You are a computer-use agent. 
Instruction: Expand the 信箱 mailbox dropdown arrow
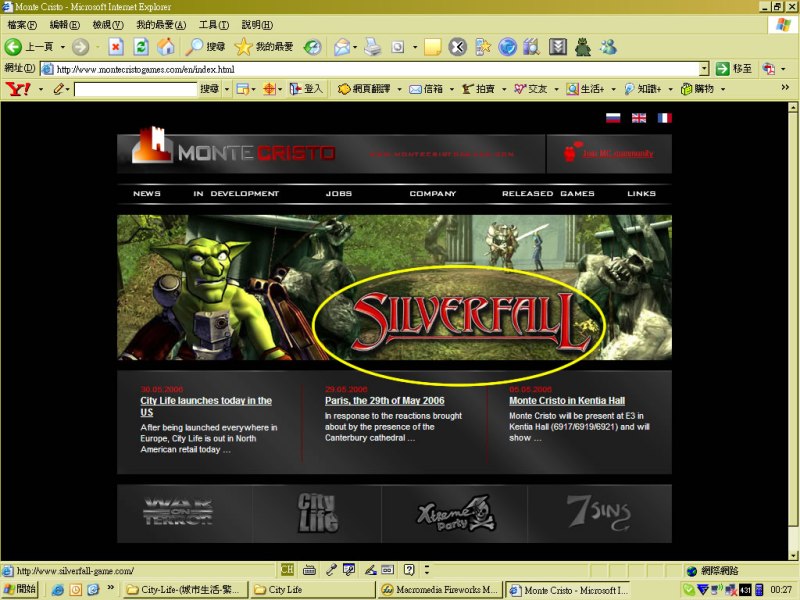(452, 89)
